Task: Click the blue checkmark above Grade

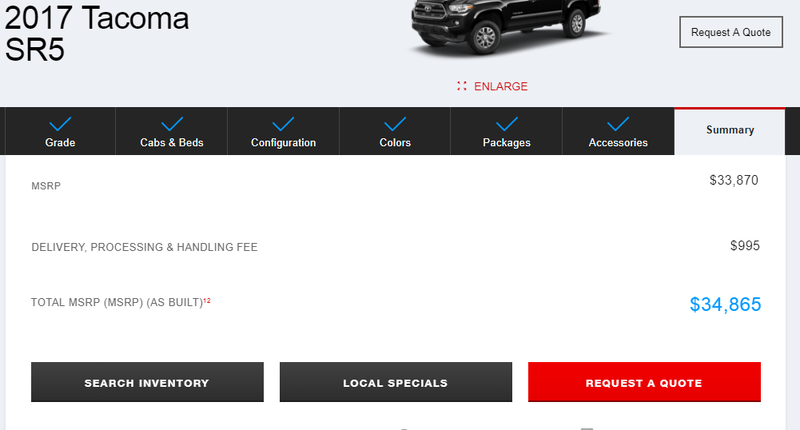Action: (60, 124)
